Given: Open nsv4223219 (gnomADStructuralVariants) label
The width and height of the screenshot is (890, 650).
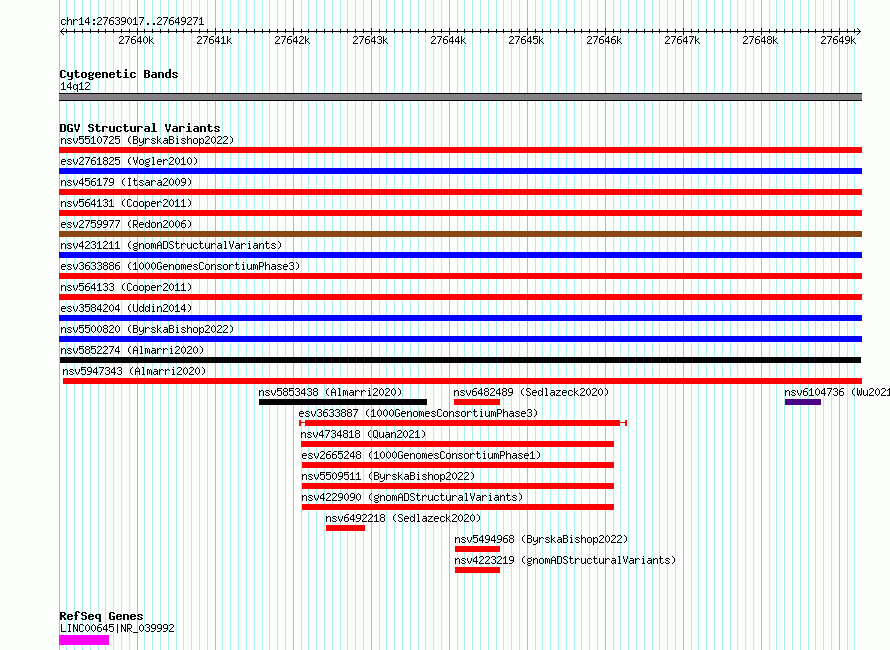Looking at the screenshot, I should [565, 560].
